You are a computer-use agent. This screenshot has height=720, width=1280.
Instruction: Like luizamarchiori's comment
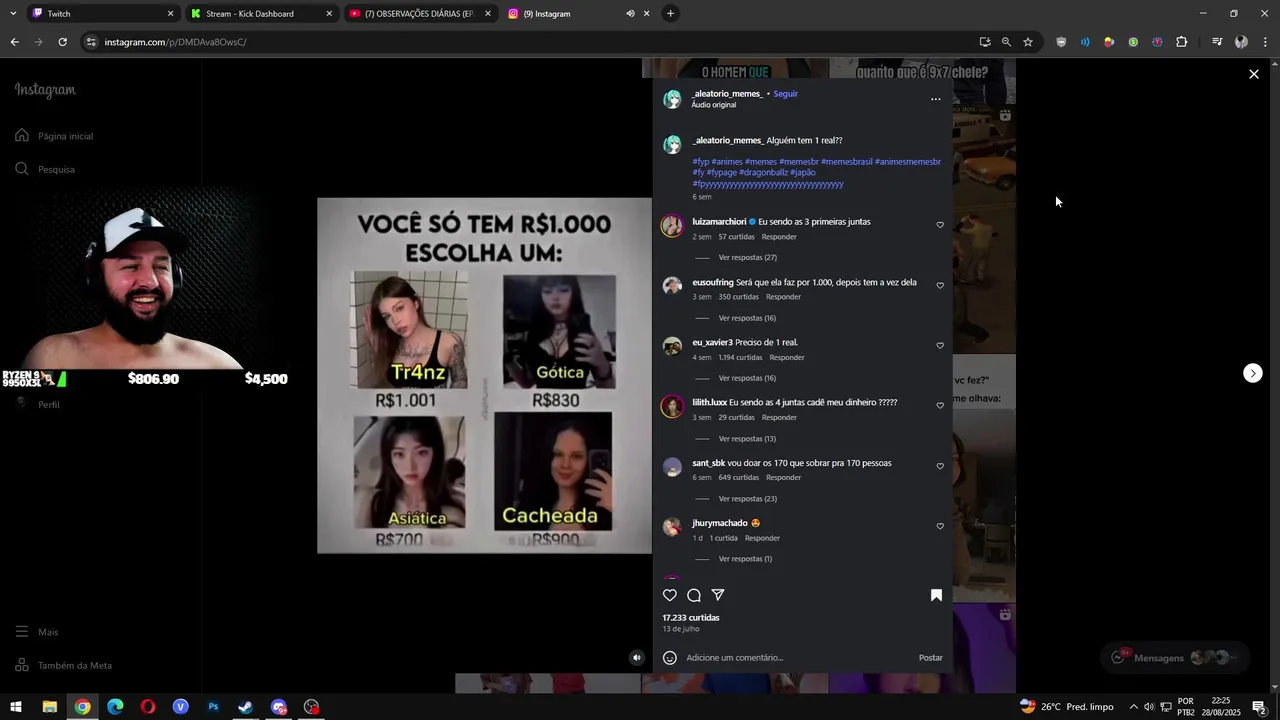pyautogui.click(x=940, y=225)
